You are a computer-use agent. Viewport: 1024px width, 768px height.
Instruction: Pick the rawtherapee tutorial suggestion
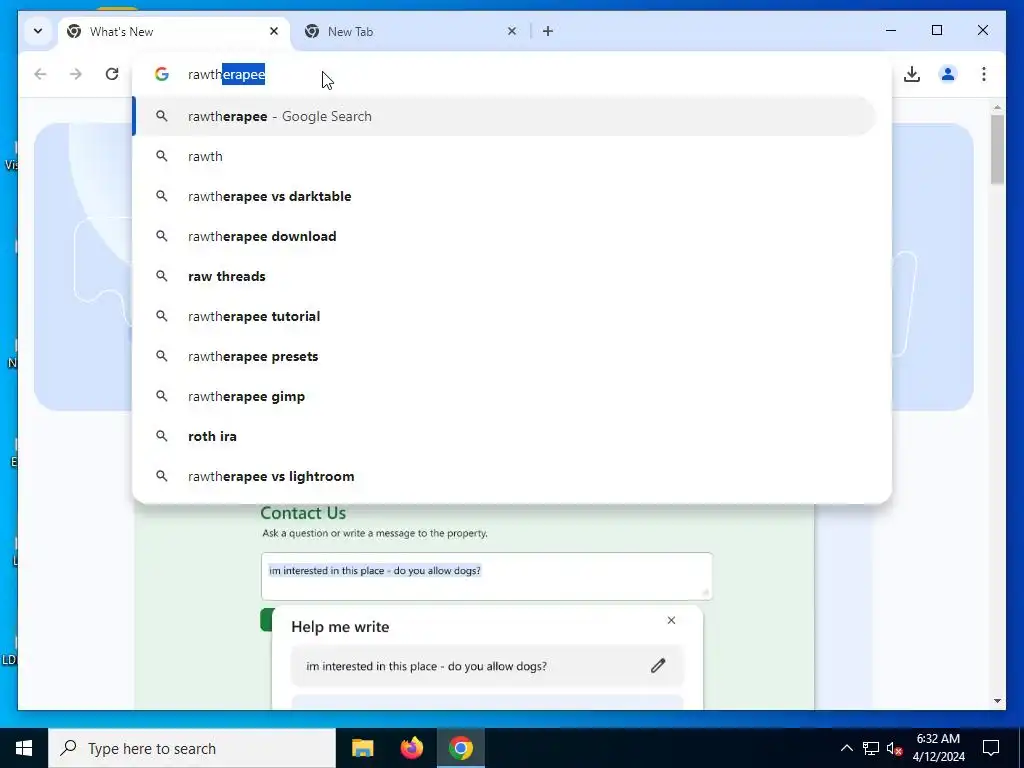pyautogui.click(x=504, y=316)
